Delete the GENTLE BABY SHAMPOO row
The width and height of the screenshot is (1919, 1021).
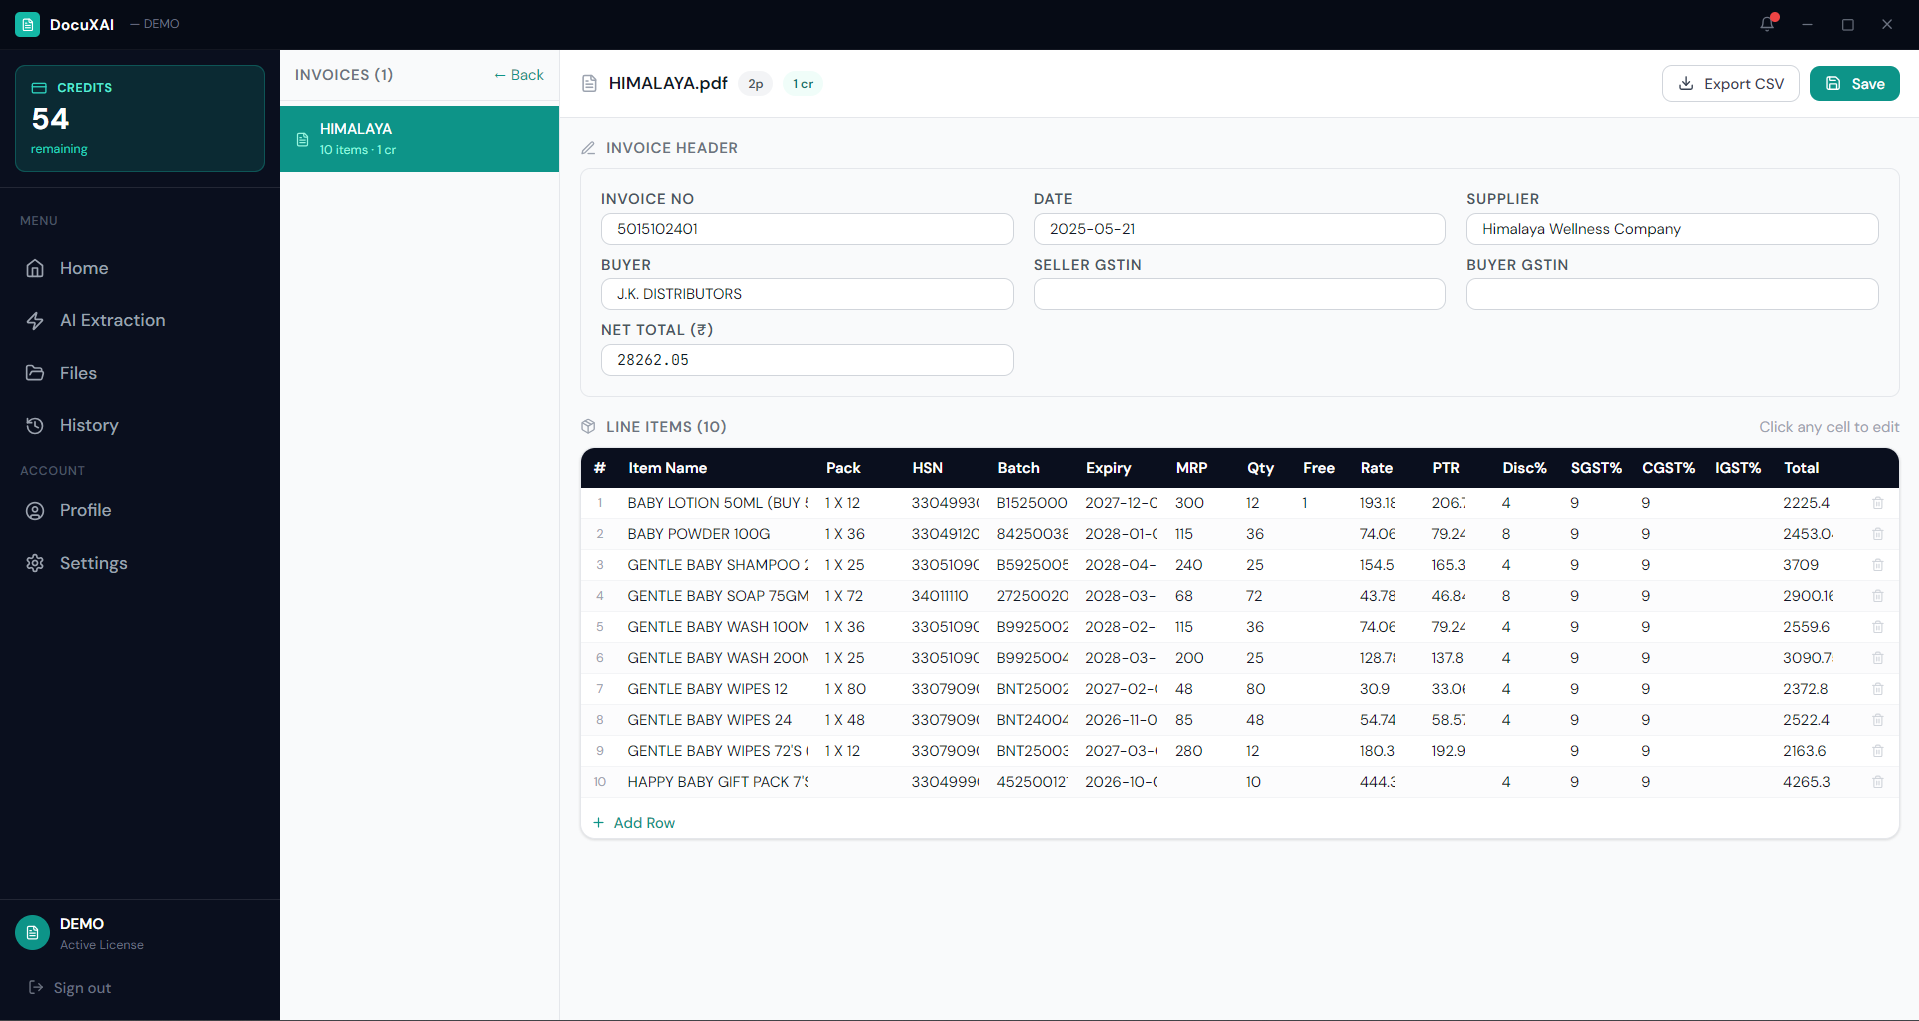tap(1878, 565)
